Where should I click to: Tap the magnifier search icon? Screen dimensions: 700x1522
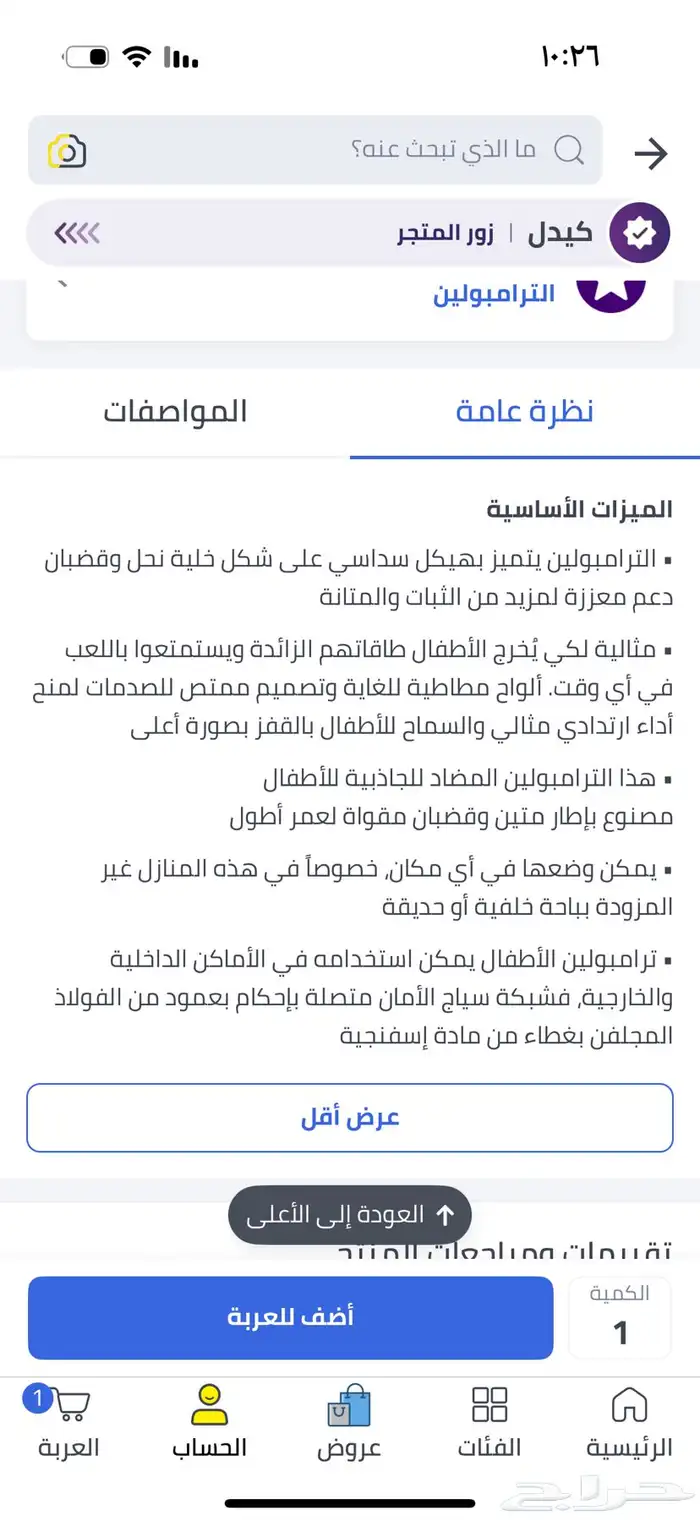tap(568, 151)
